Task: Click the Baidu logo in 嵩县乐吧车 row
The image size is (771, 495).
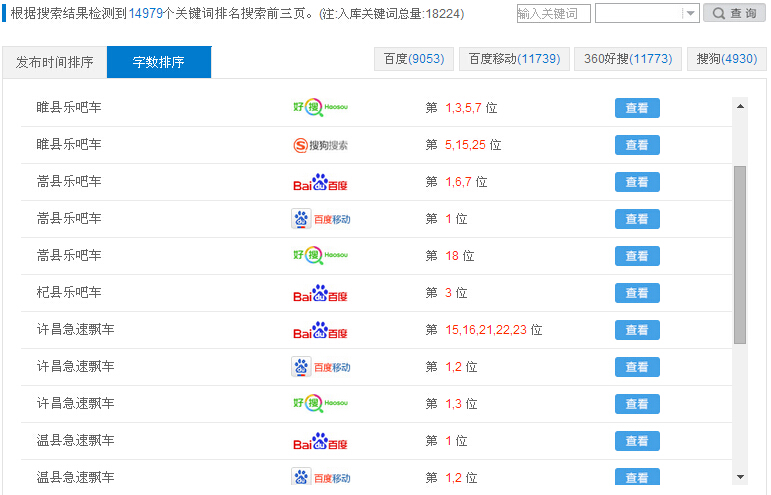Action: [320, 182]
